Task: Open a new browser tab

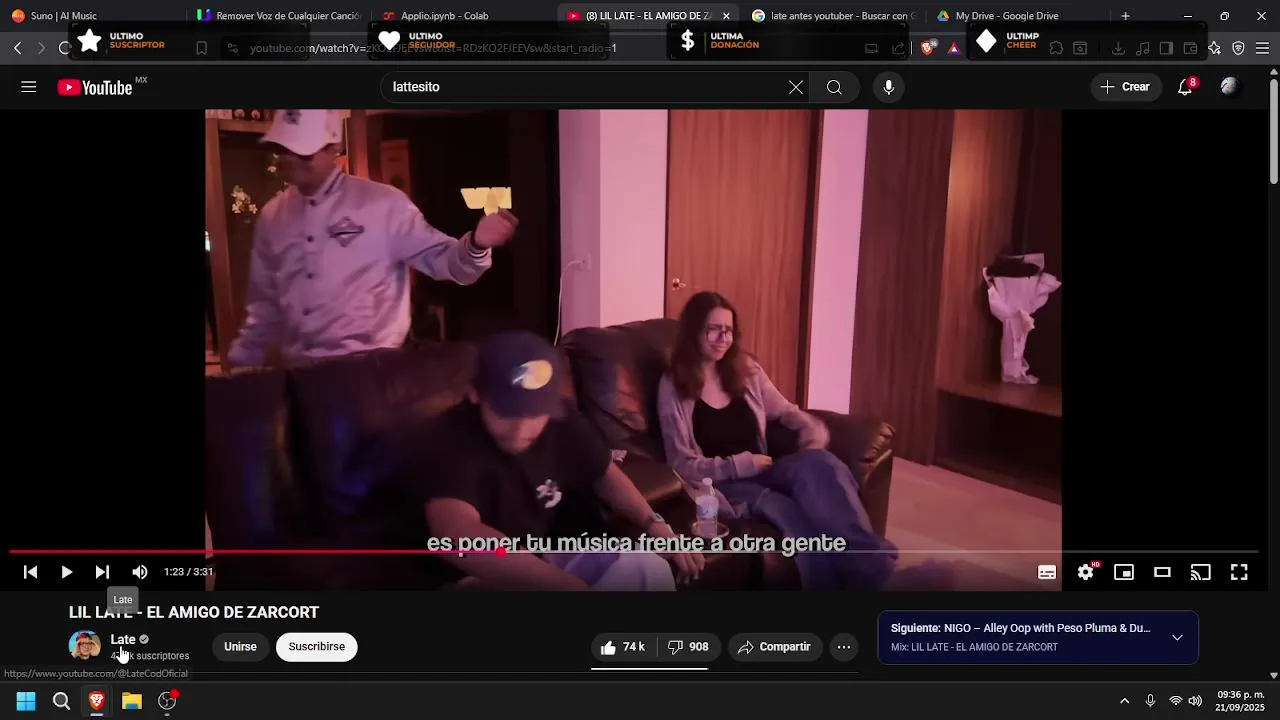Action: 1125,16
